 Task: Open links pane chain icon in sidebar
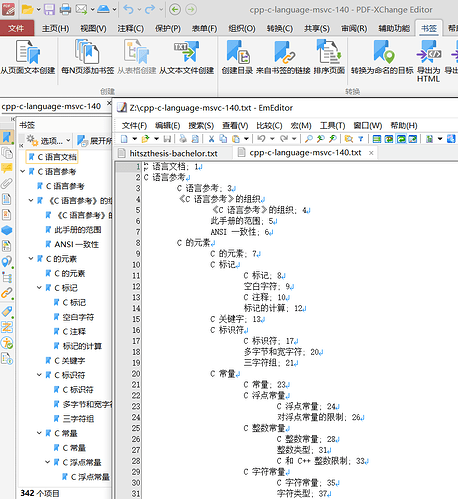pos(7,293)
